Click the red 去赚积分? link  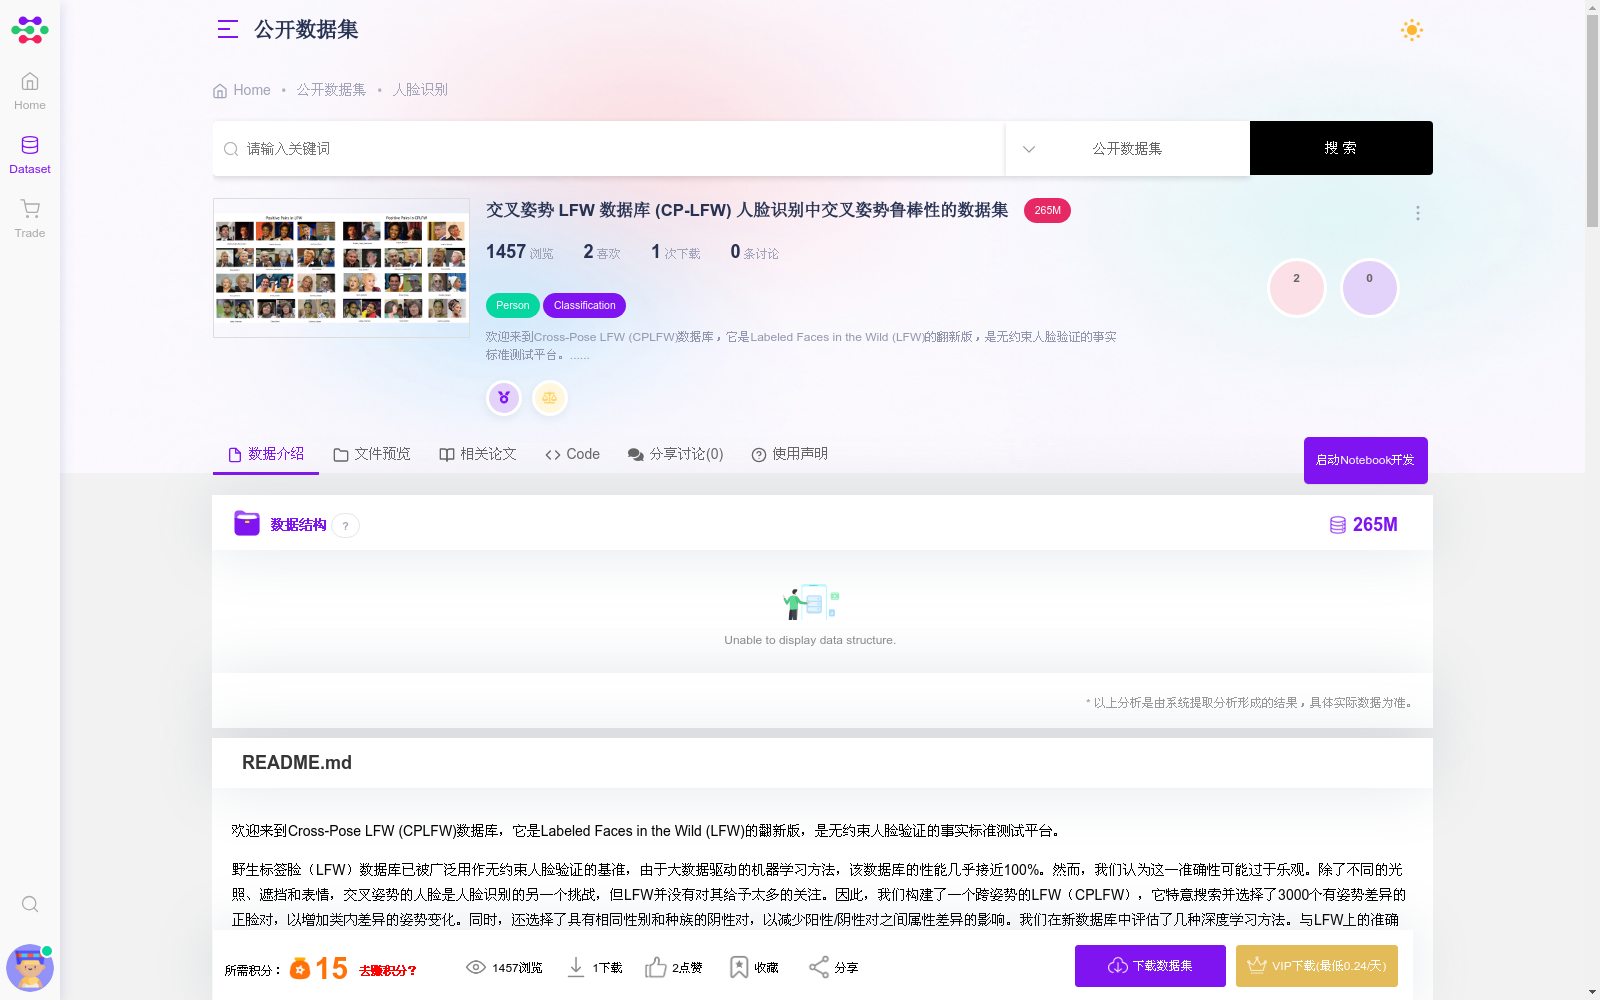(388, 970)
